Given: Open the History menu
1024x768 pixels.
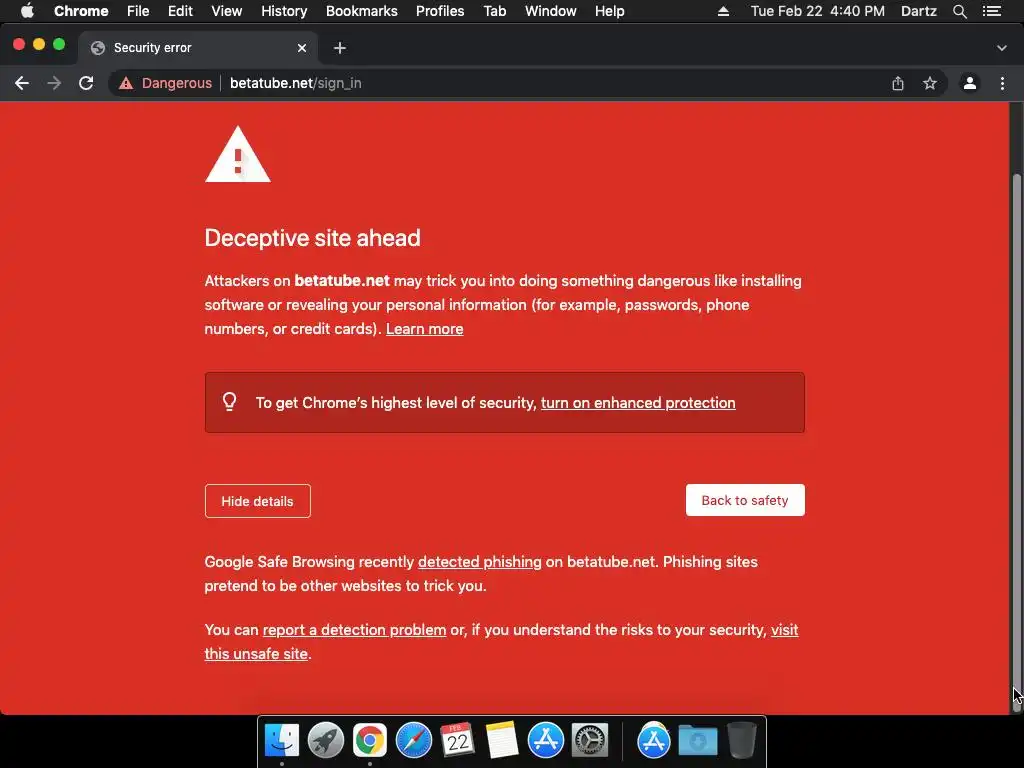Looking at the screenshot, I should click(x=284, y=11).
